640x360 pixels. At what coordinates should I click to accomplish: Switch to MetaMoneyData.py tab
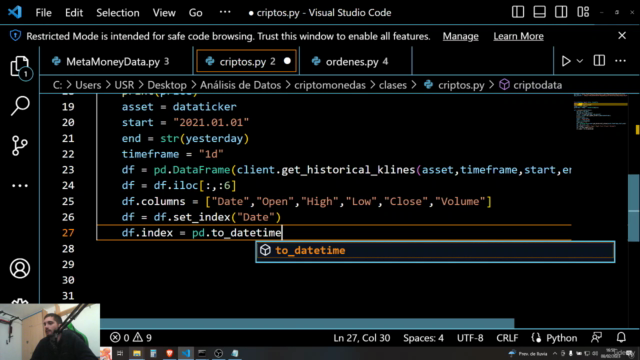116,62
